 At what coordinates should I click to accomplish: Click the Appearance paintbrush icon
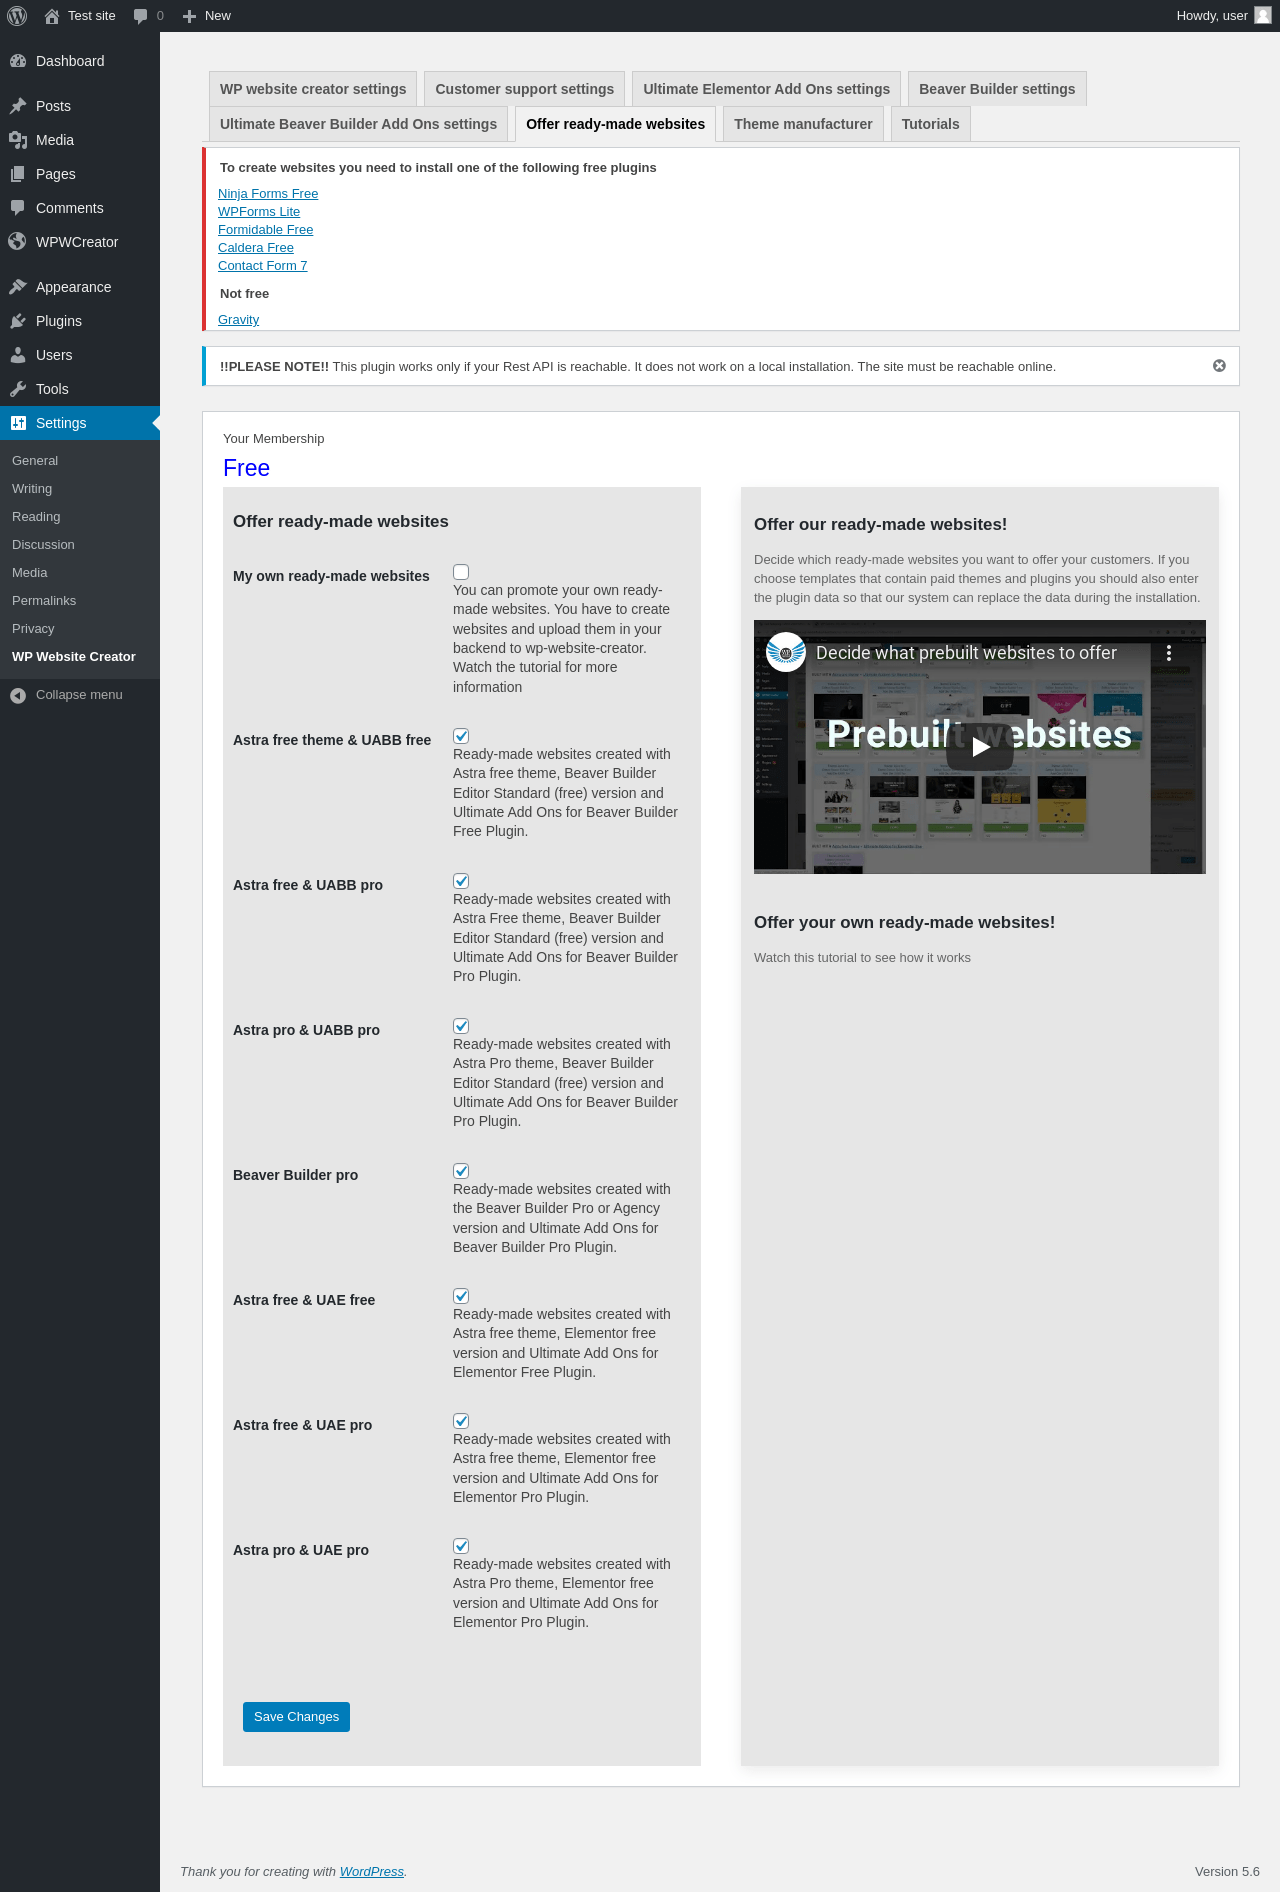coord(18,287)
